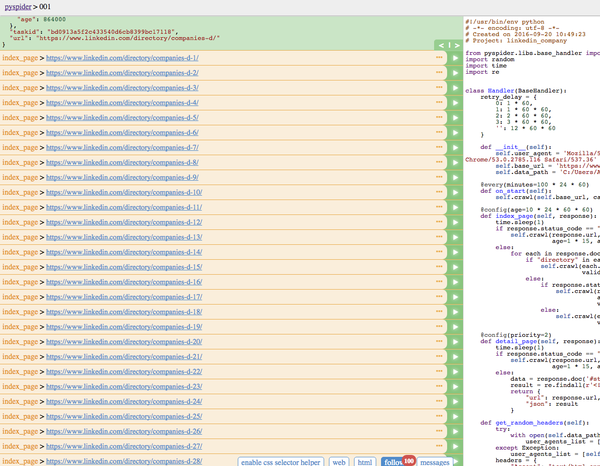Click '# Project: linkedin_company' comment line

coord(516,41)
